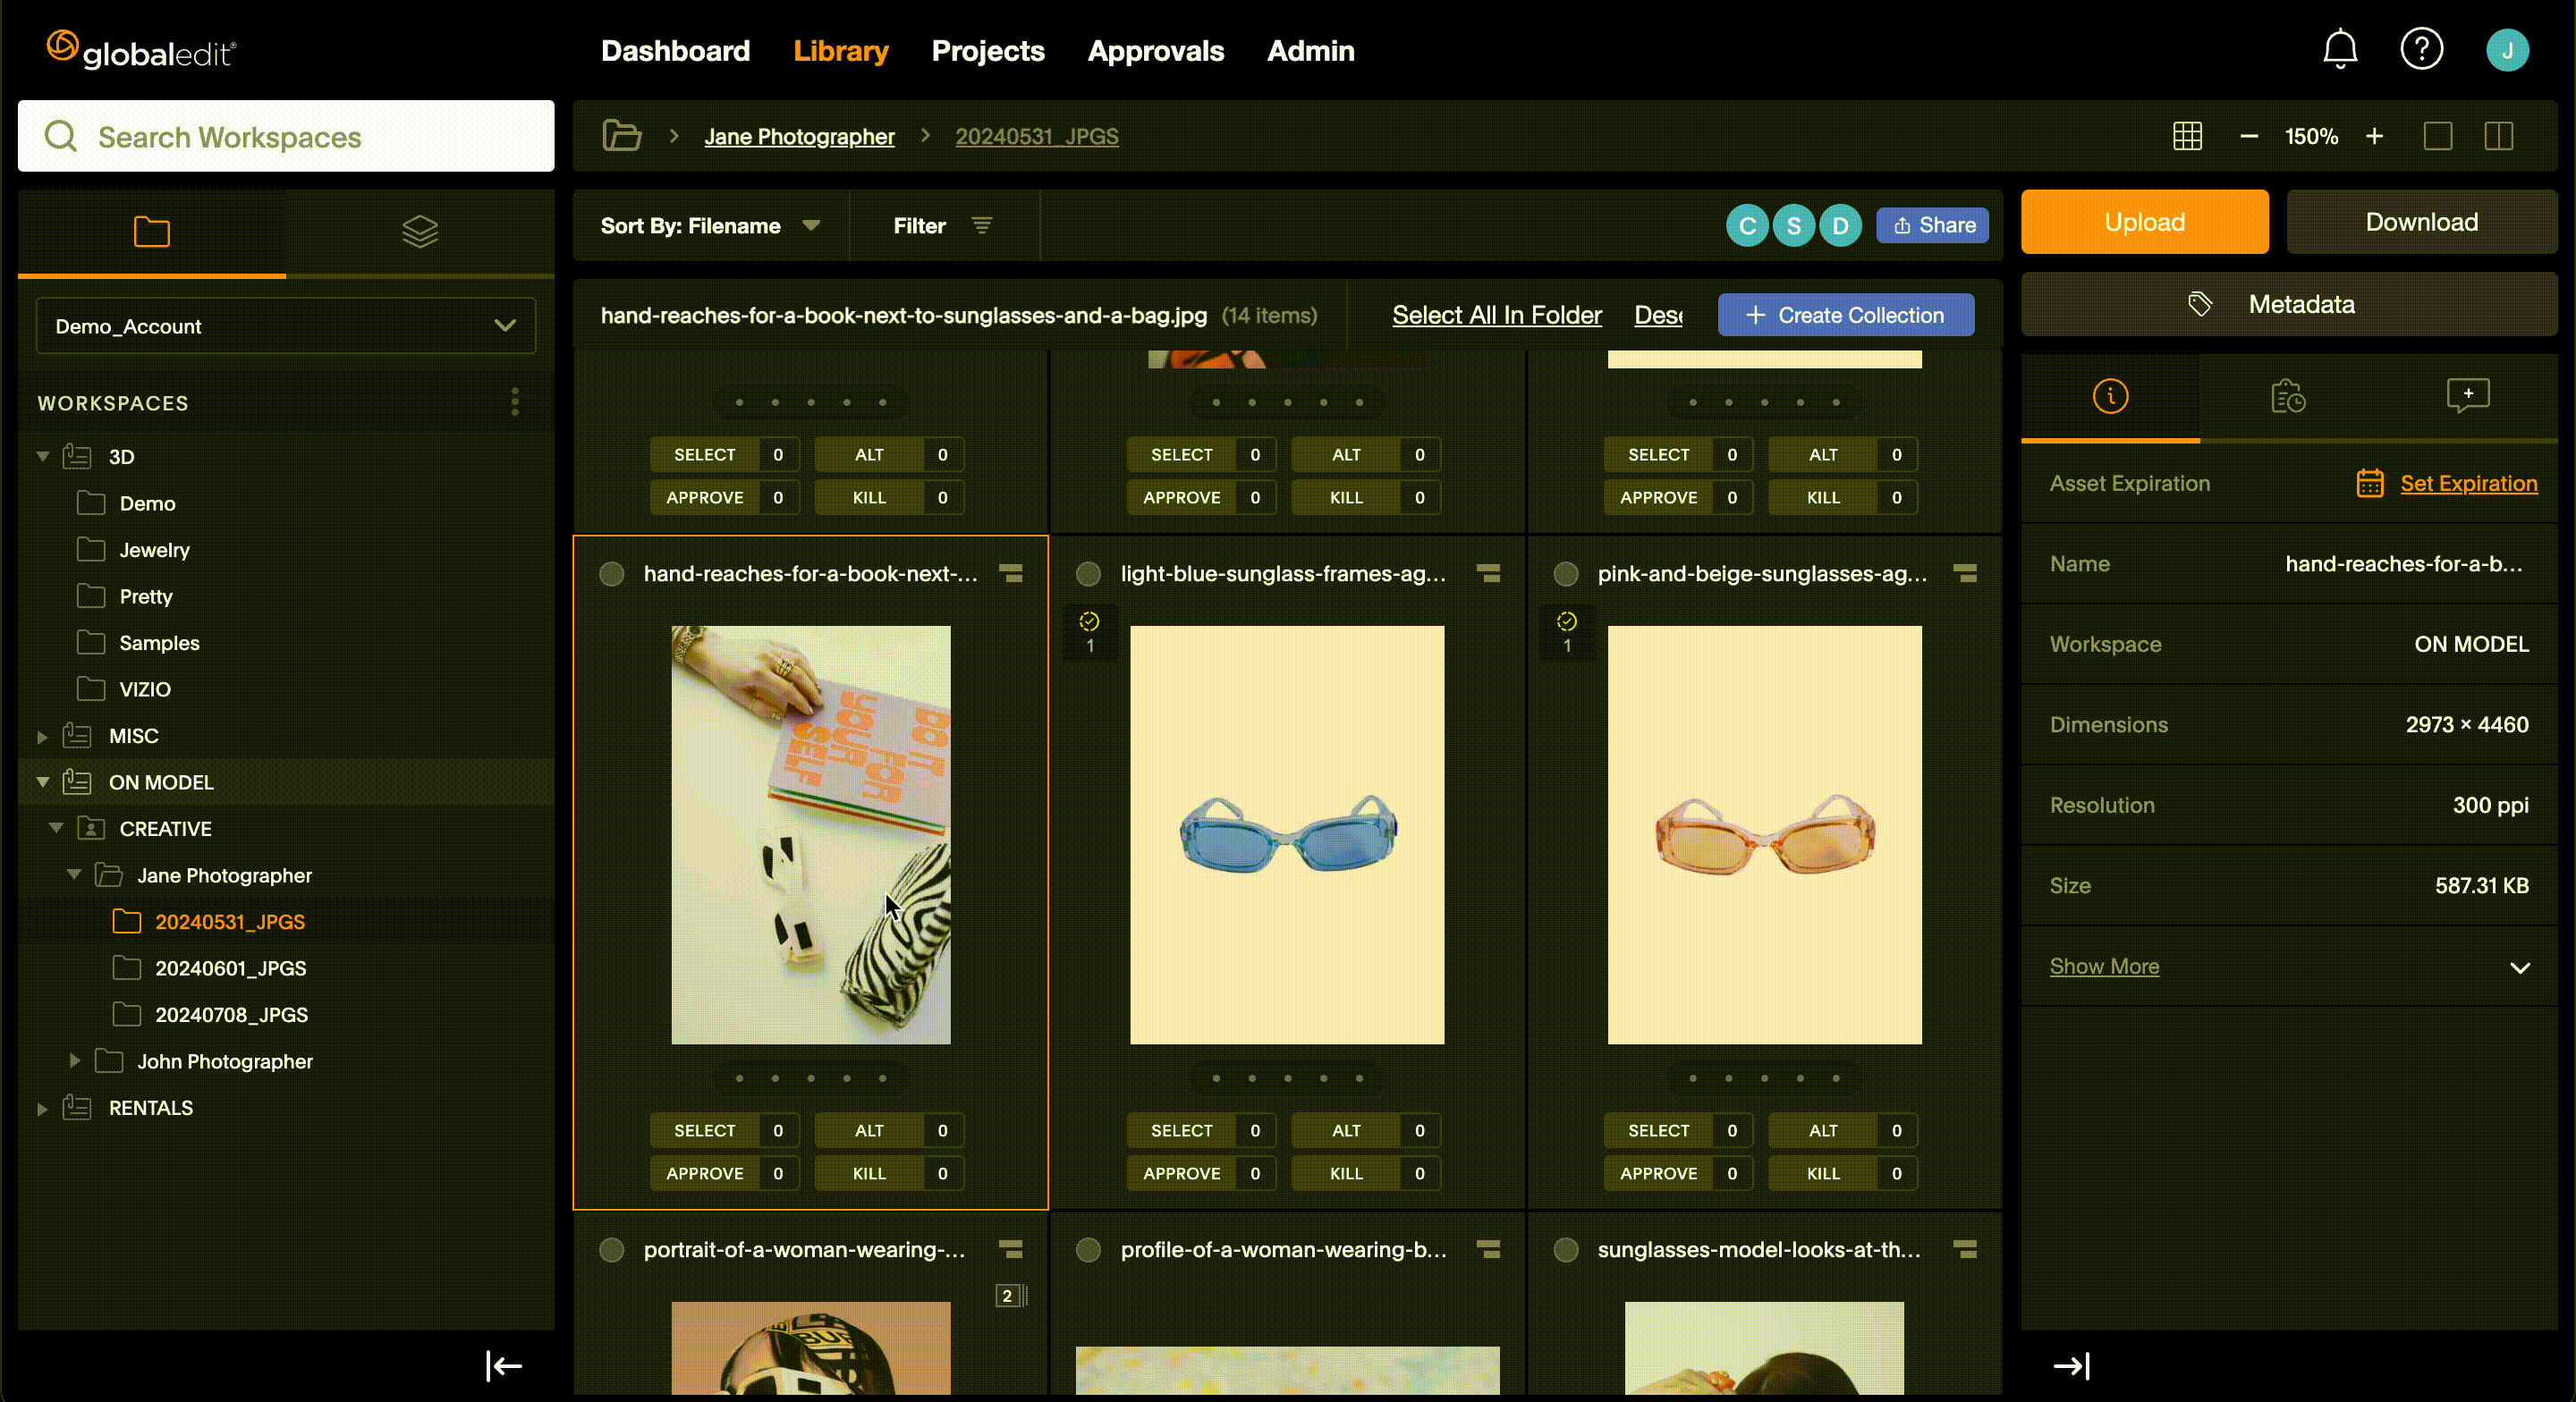This screenshot has height=1402, width=2576.
Task: Collapse the CREATIVE folder arrow
Action: pos(56,828)
